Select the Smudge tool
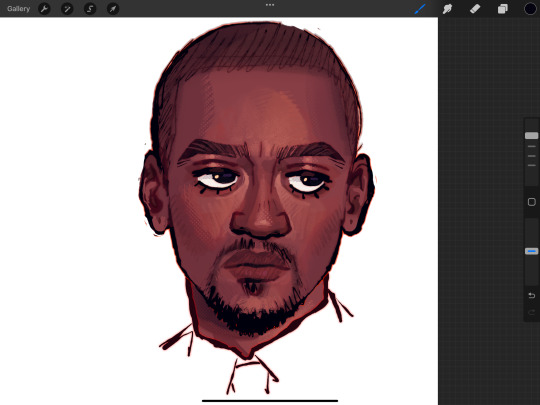Screen dimensions: 540x405 pos(447,9)
